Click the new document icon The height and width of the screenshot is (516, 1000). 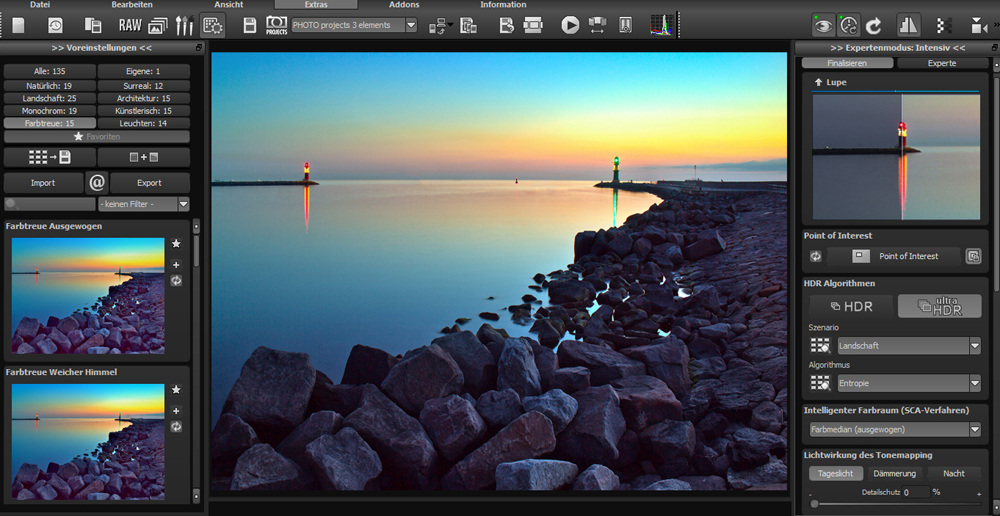pyautogui.click(x=18, y=25)
